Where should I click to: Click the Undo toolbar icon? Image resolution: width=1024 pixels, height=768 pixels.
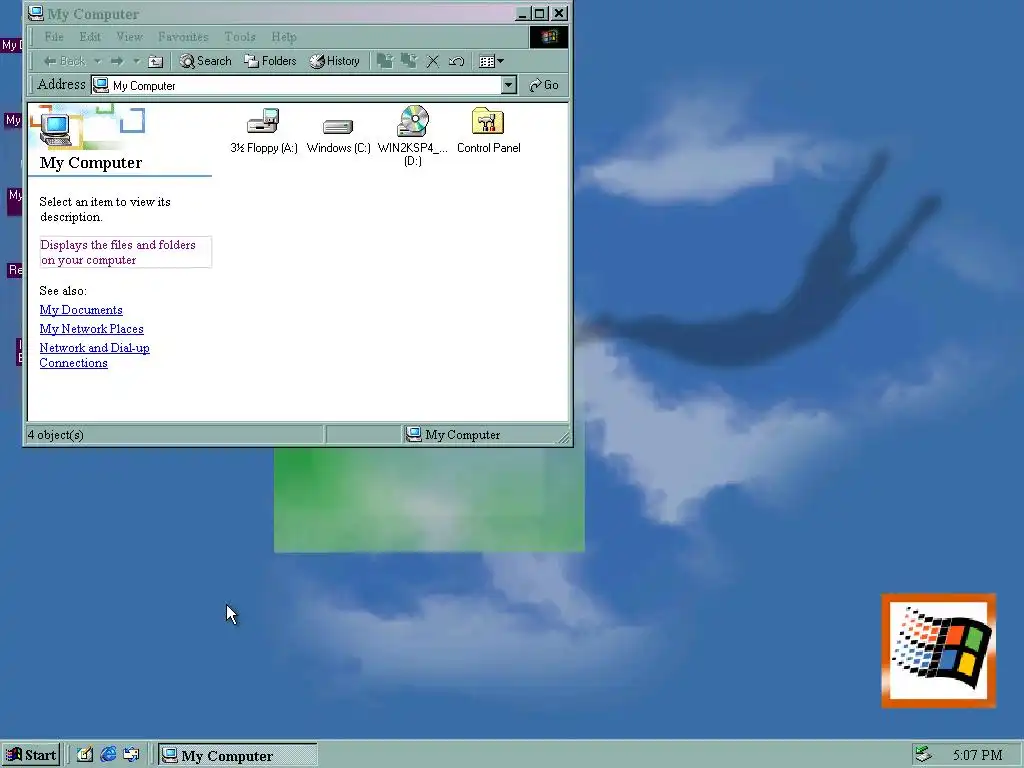[456, 61]
